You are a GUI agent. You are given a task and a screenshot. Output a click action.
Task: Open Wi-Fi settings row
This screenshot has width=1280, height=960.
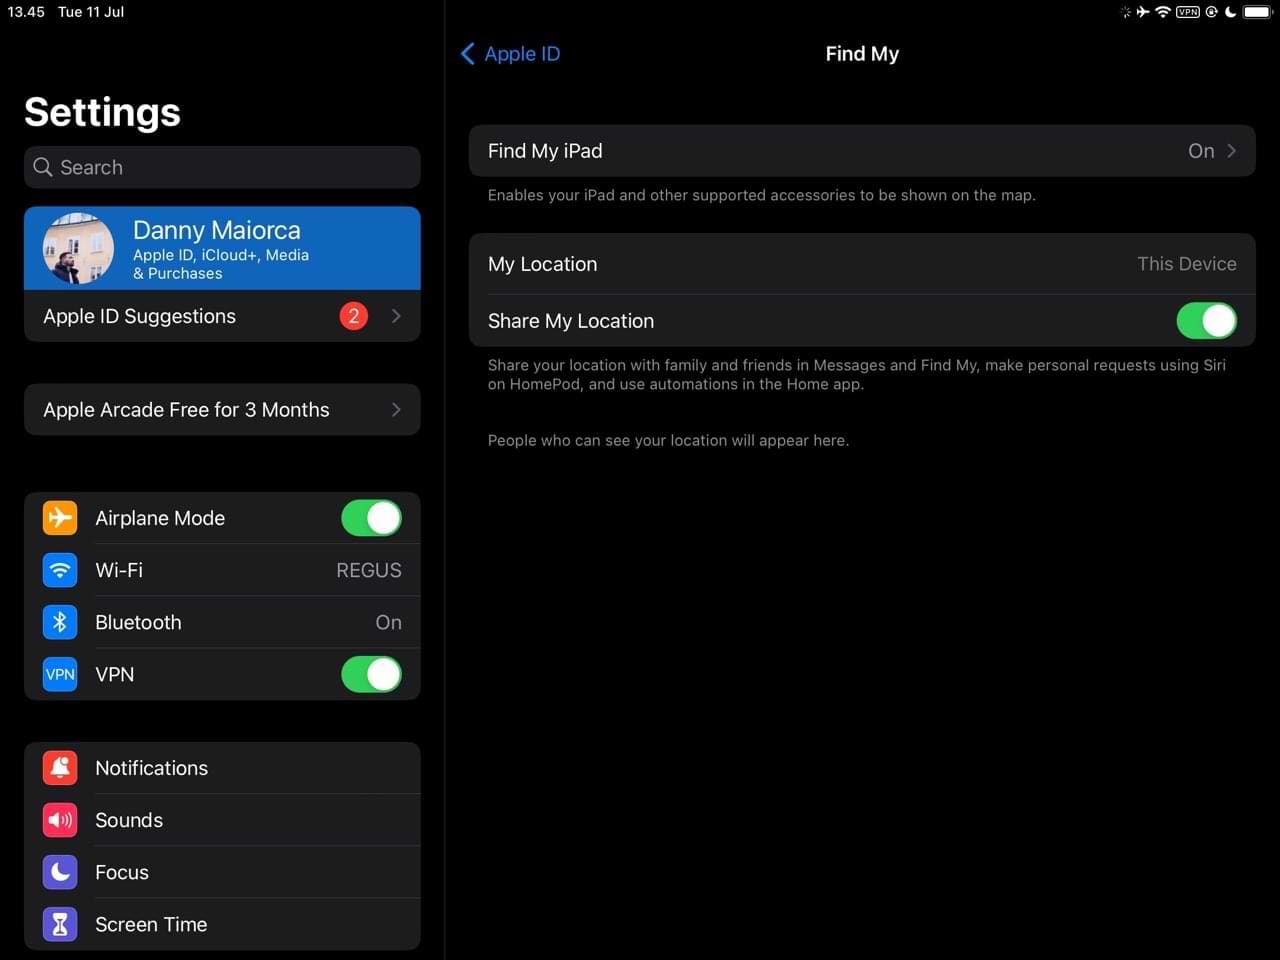(222, 570)
